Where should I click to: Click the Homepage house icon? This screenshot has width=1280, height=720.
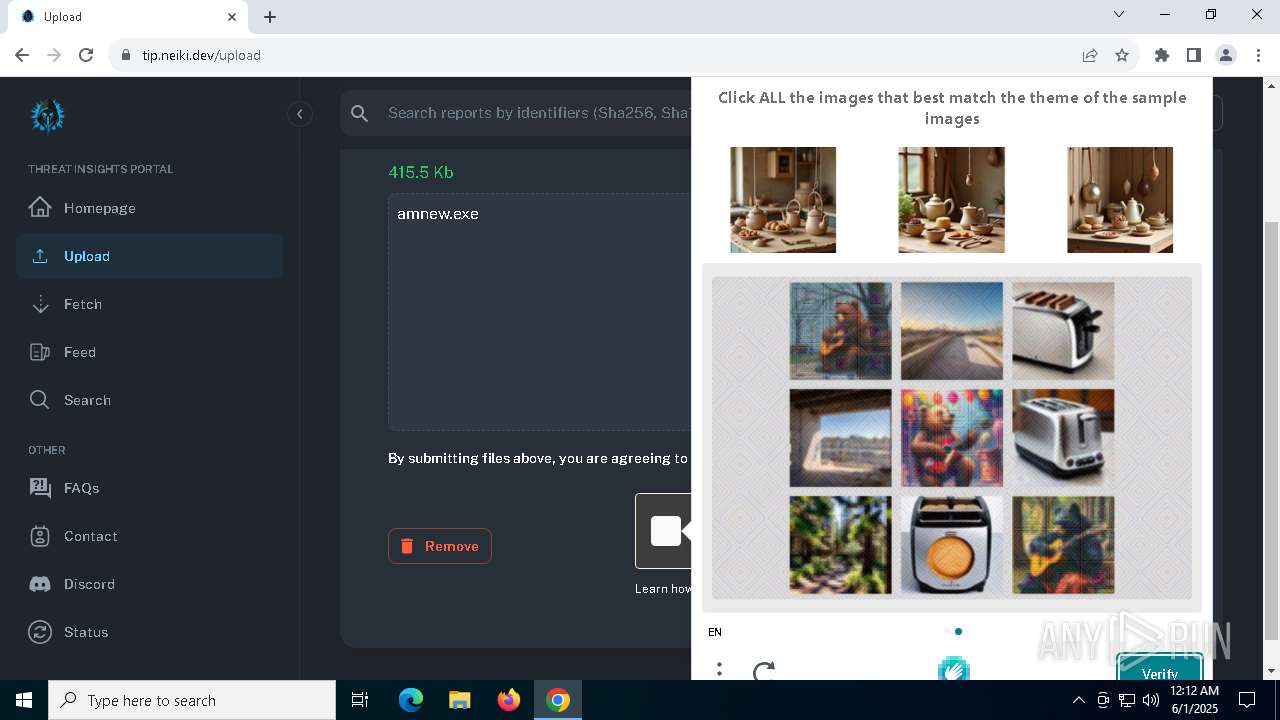pos(40,208)
